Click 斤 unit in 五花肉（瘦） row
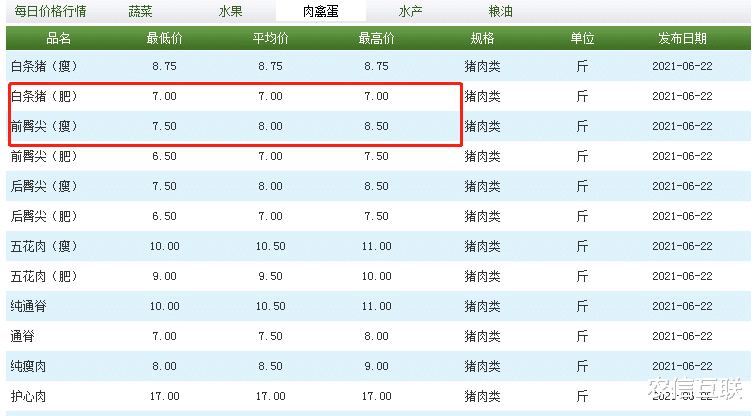This screenshot has height=416, width=755. click(x=583, y=246)
